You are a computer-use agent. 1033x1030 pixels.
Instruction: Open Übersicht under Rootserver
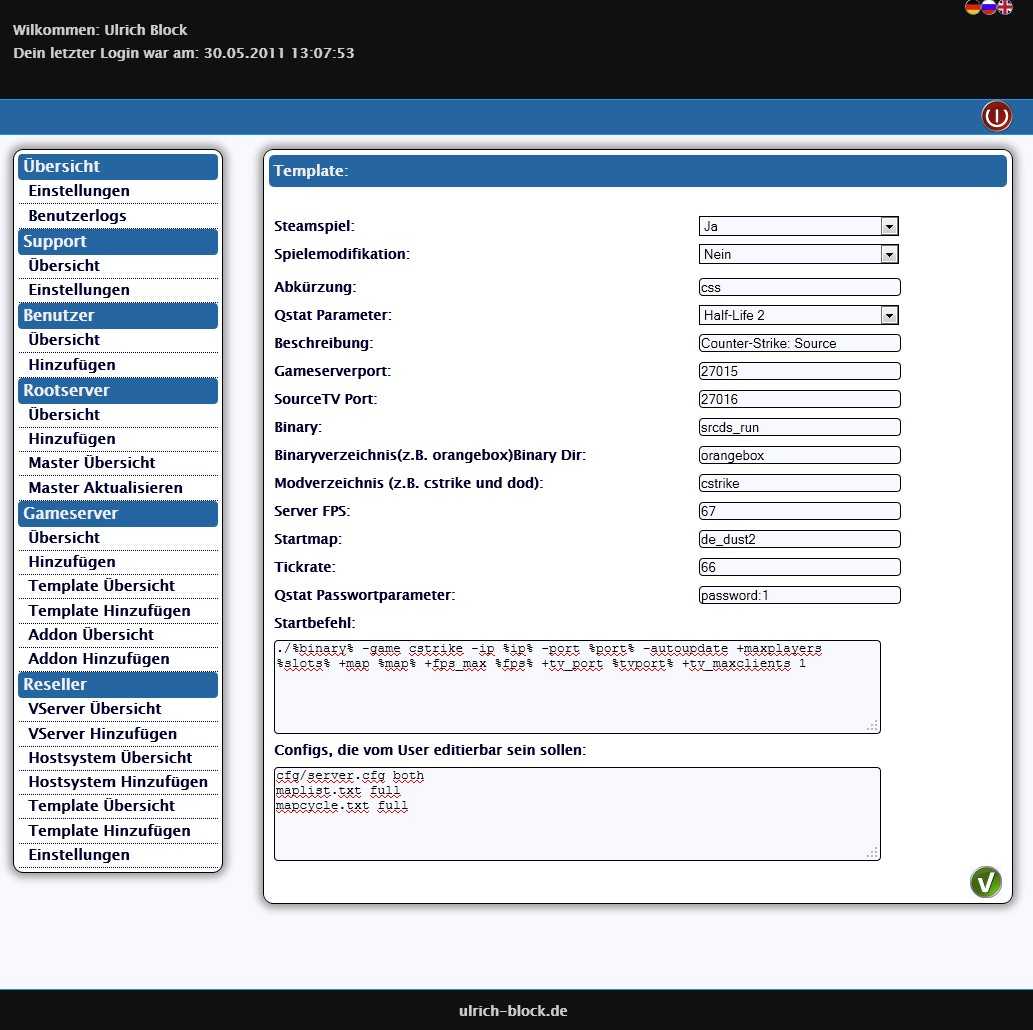coord(64,415)
